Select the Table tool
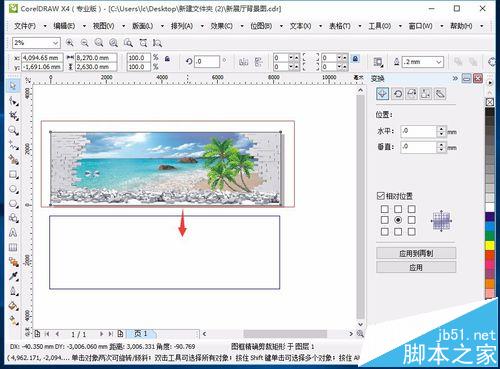The image size is (500, 369). tap(13, 247)
